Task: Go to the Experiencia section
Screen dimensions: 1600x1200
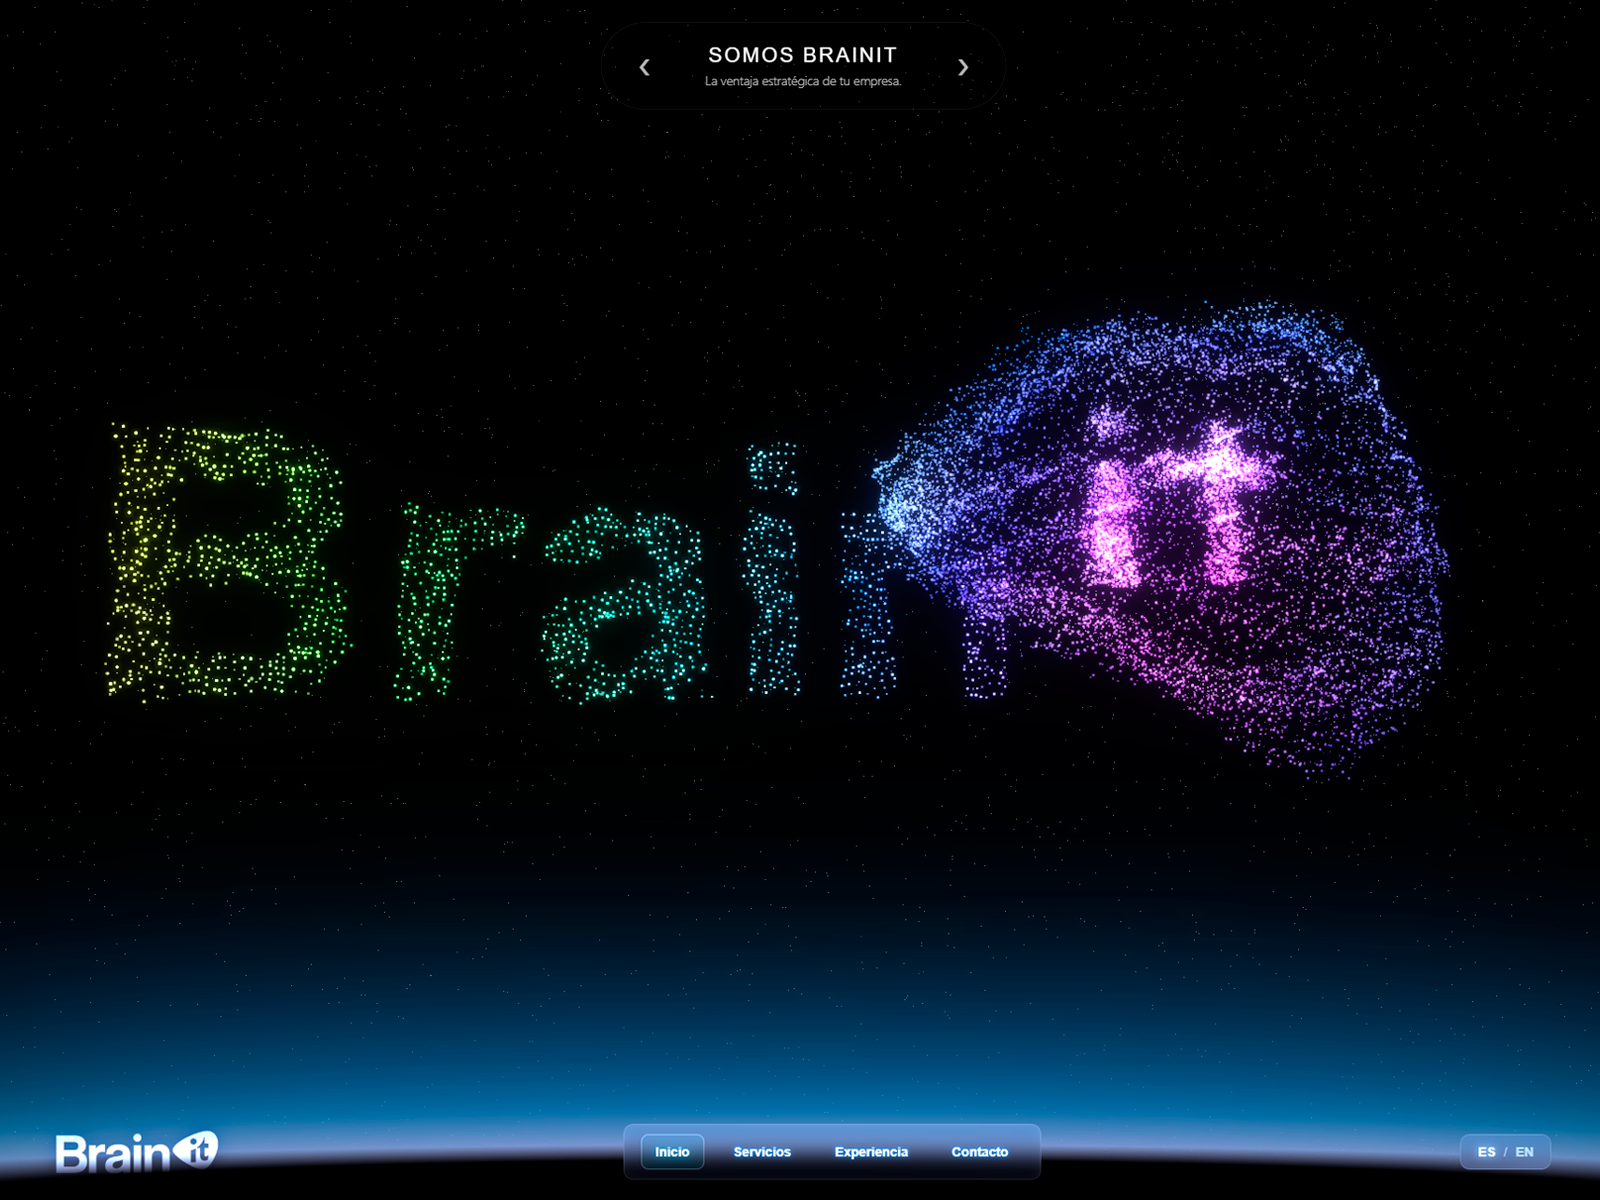Action: [x=871, y=1152]
